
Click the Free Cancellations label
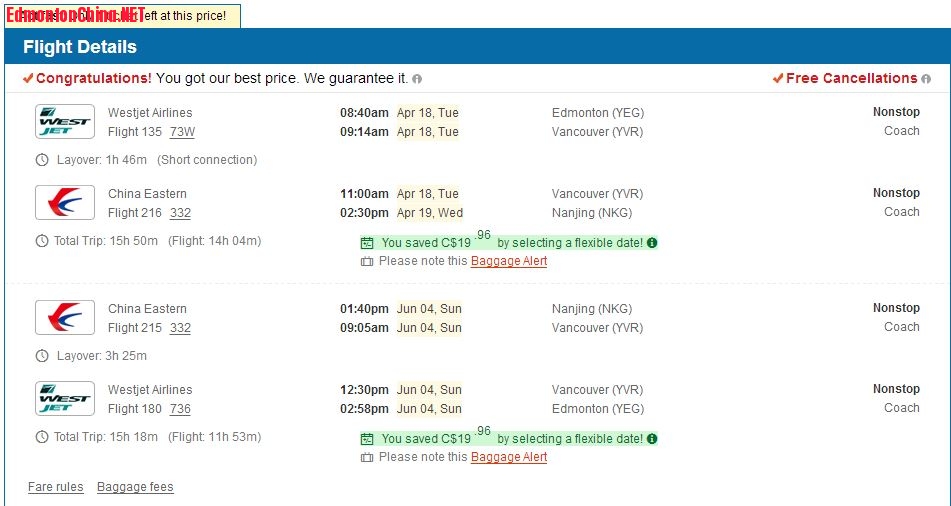[851, 78]
